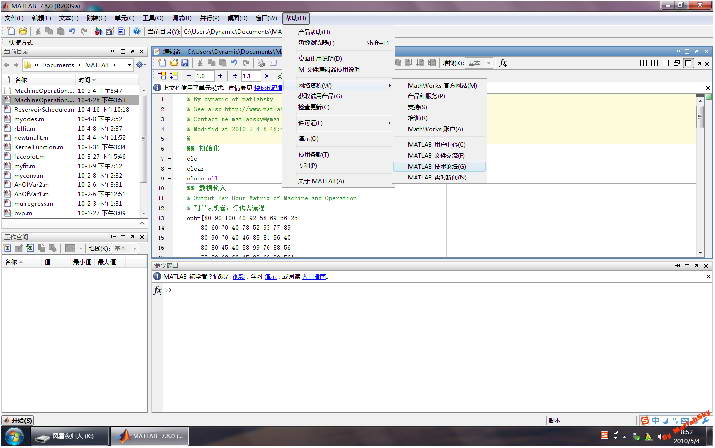The width and height of the screenshot is (715, 448).
Task: Click the Windows Start button
Action: [14, 437]
